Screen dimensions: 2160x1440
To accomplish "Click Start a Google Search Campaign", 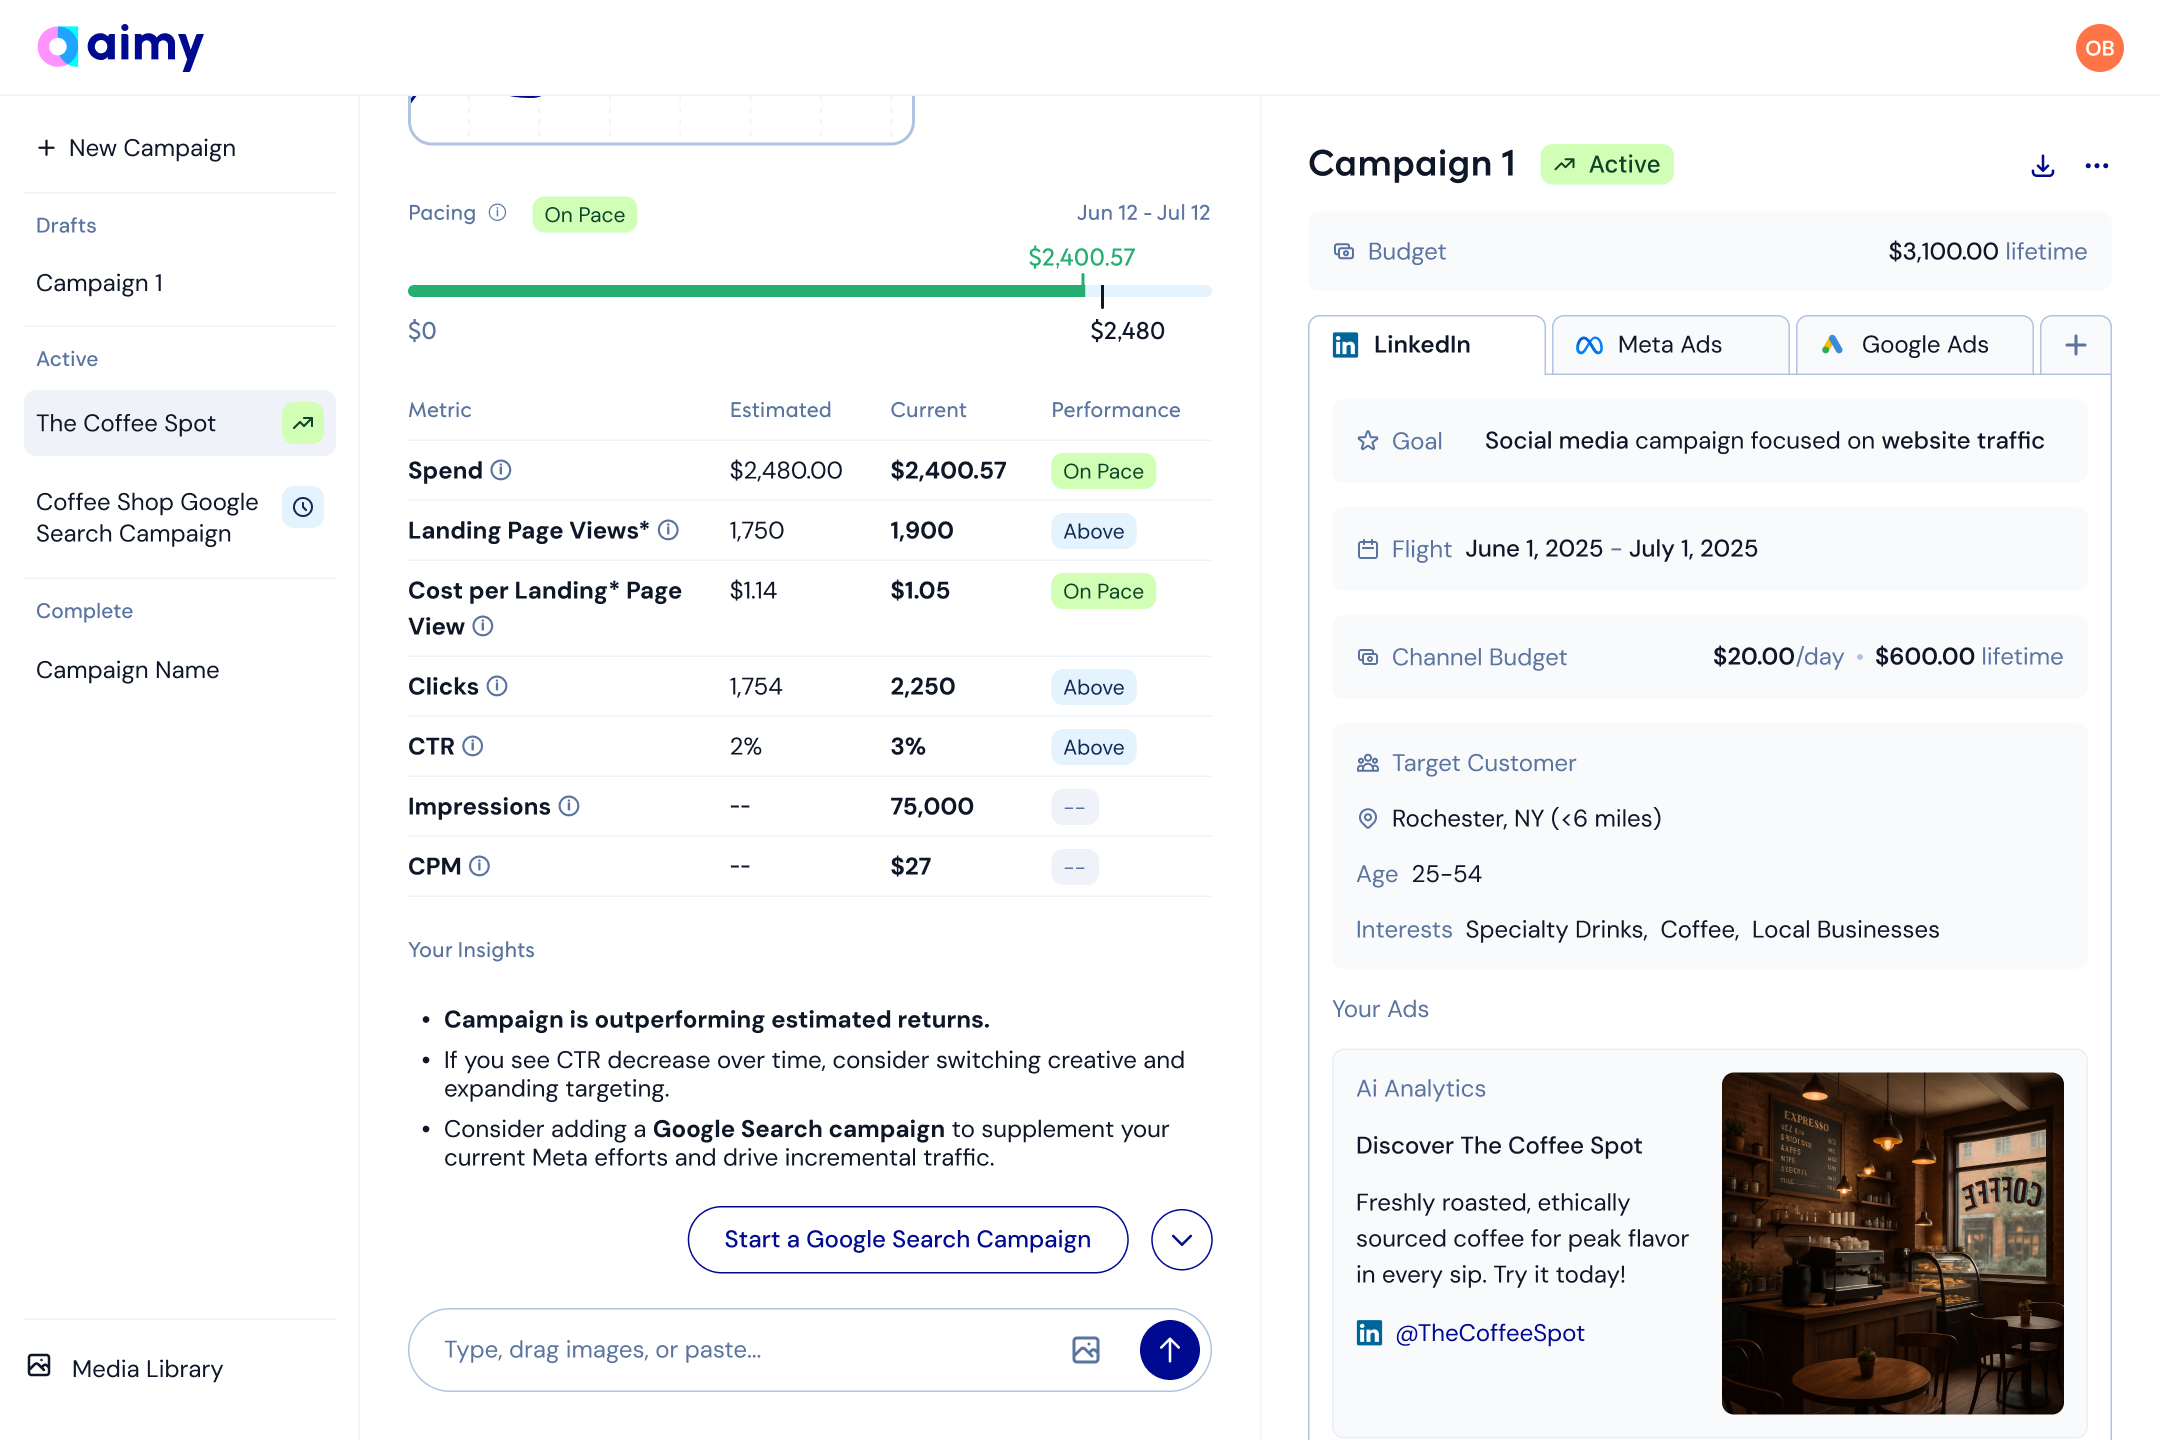I will point(907,1240).
